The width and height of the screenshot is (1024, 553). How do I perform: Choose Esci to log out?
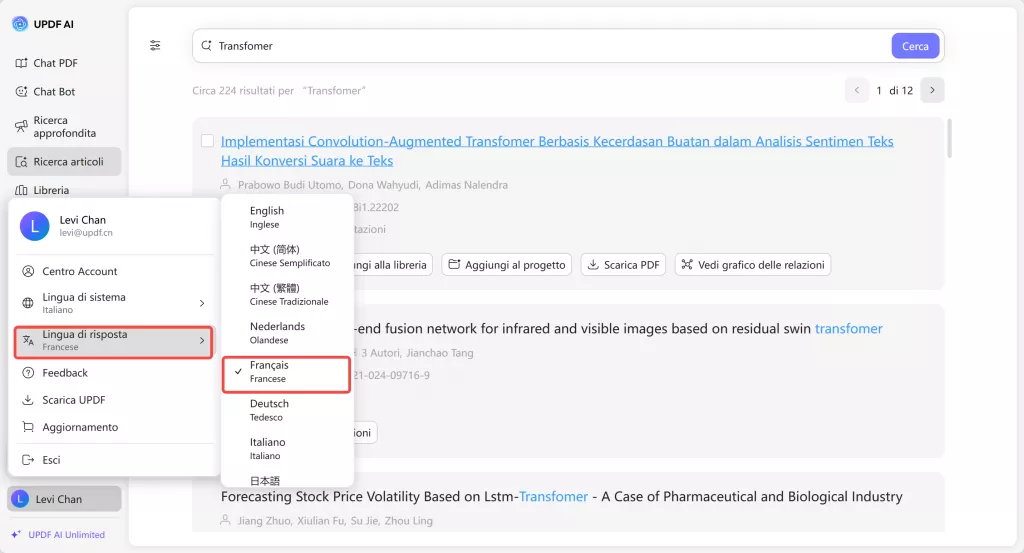pyautogui.click(x=51, y=460)
